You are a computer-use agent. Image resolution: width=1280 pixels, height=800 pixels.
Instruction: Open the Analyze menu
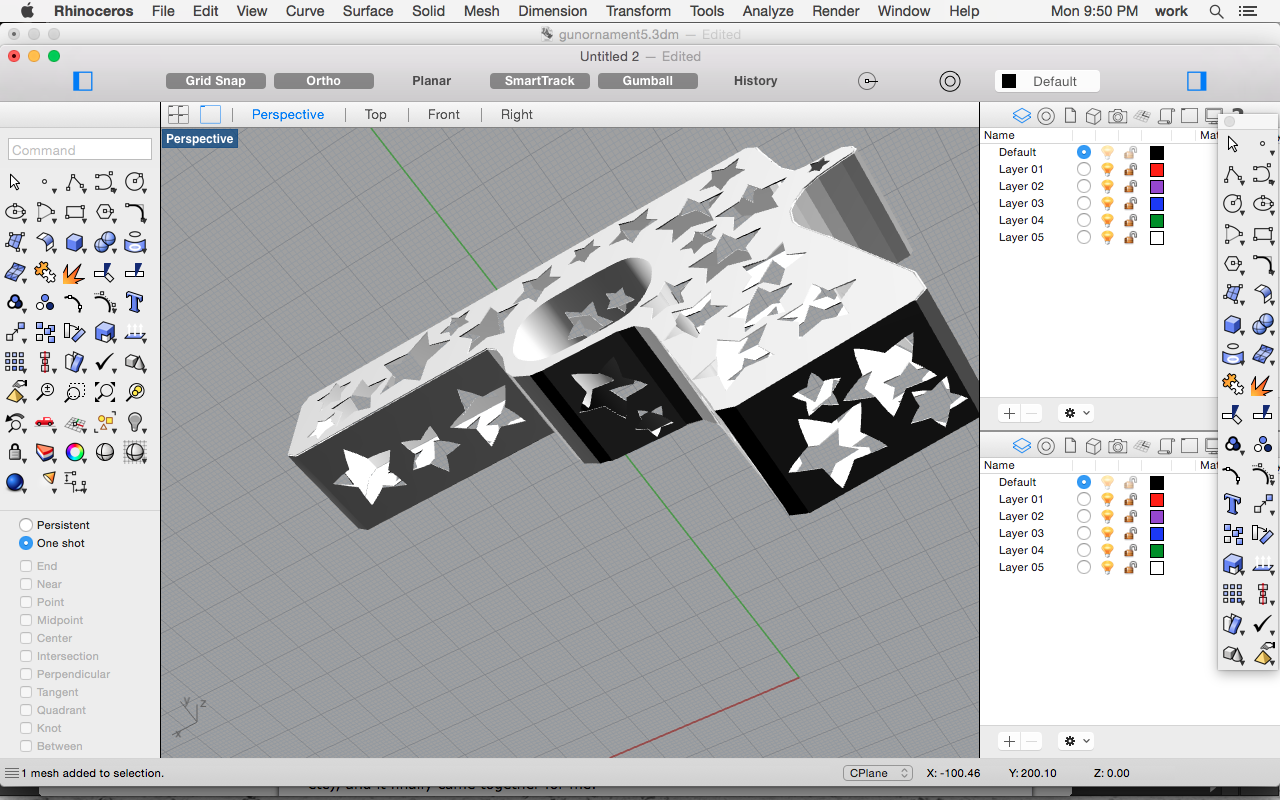(768, 11)
